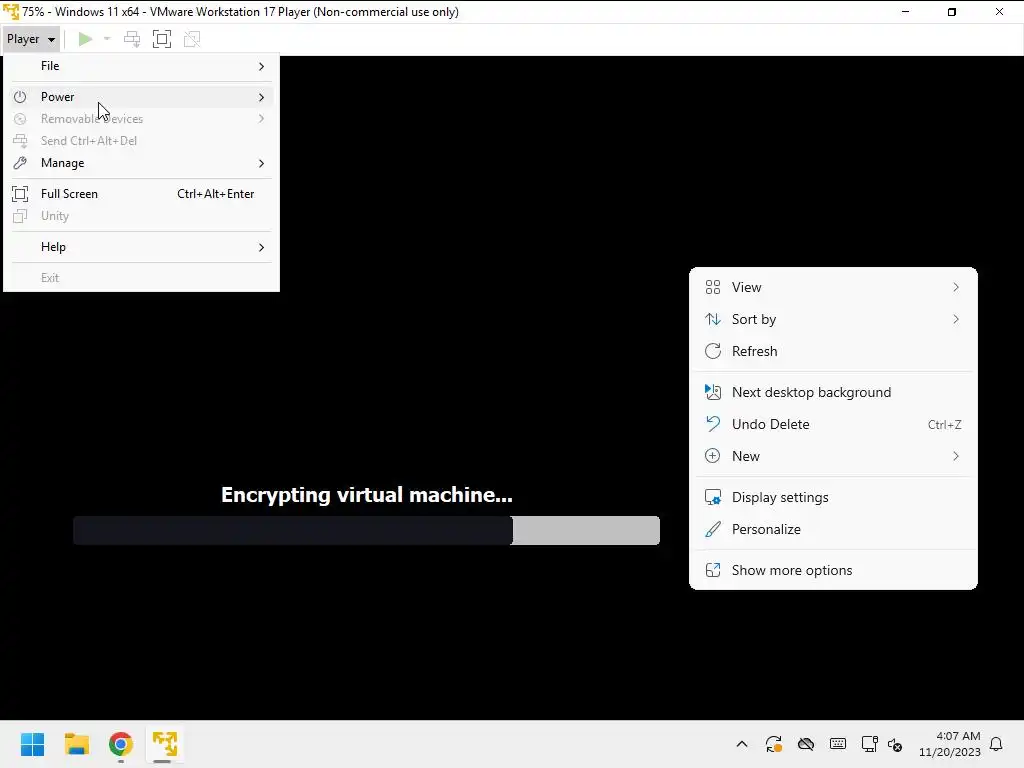Image resolution: width=1024 pixels, height=768 pixels.
Task: Click VMware Player taskbar icon
Action: coord(165,744)
